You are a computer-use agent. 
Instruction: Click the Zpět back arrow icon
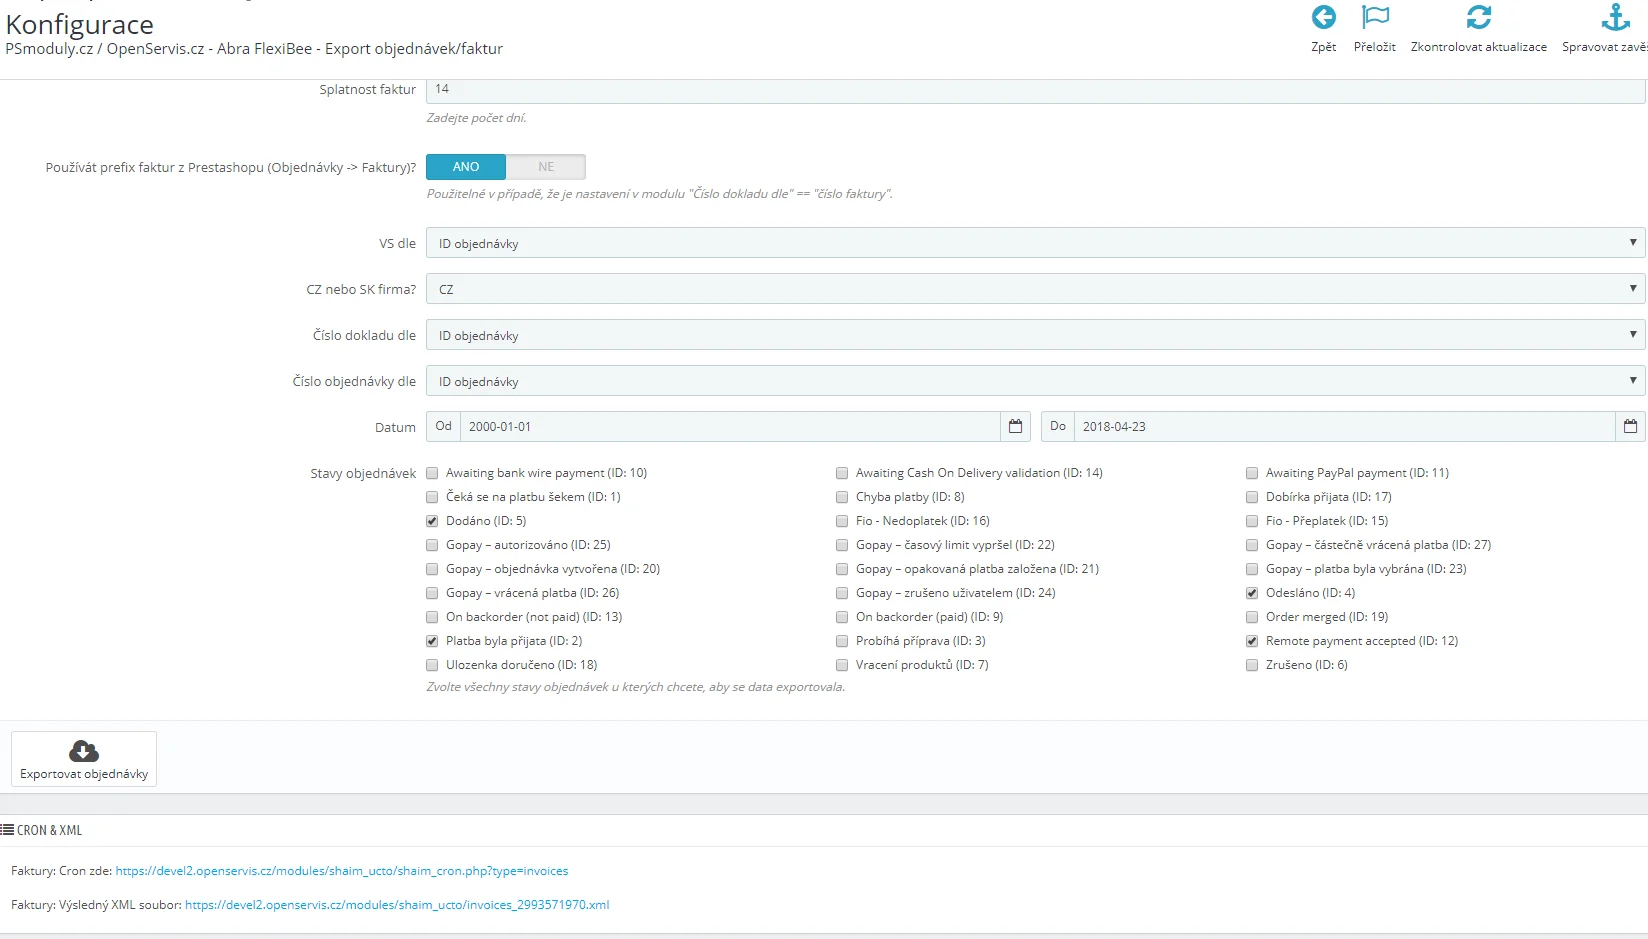coord(1323,17)
